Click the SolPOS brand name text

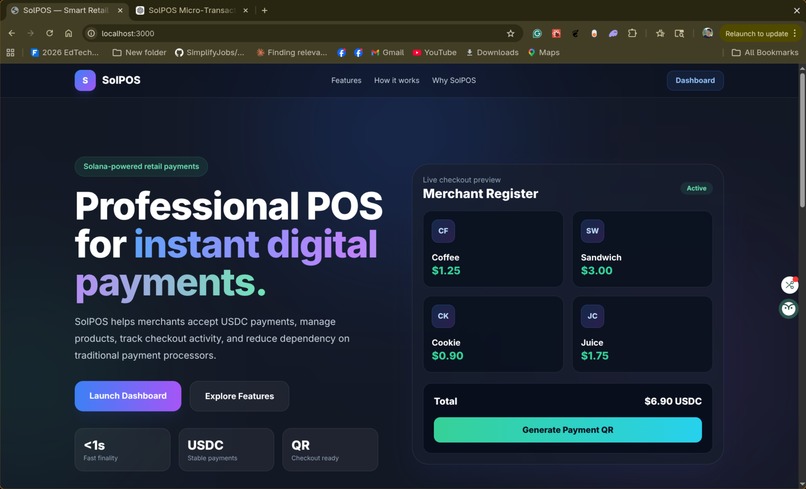tap(121, 80)
